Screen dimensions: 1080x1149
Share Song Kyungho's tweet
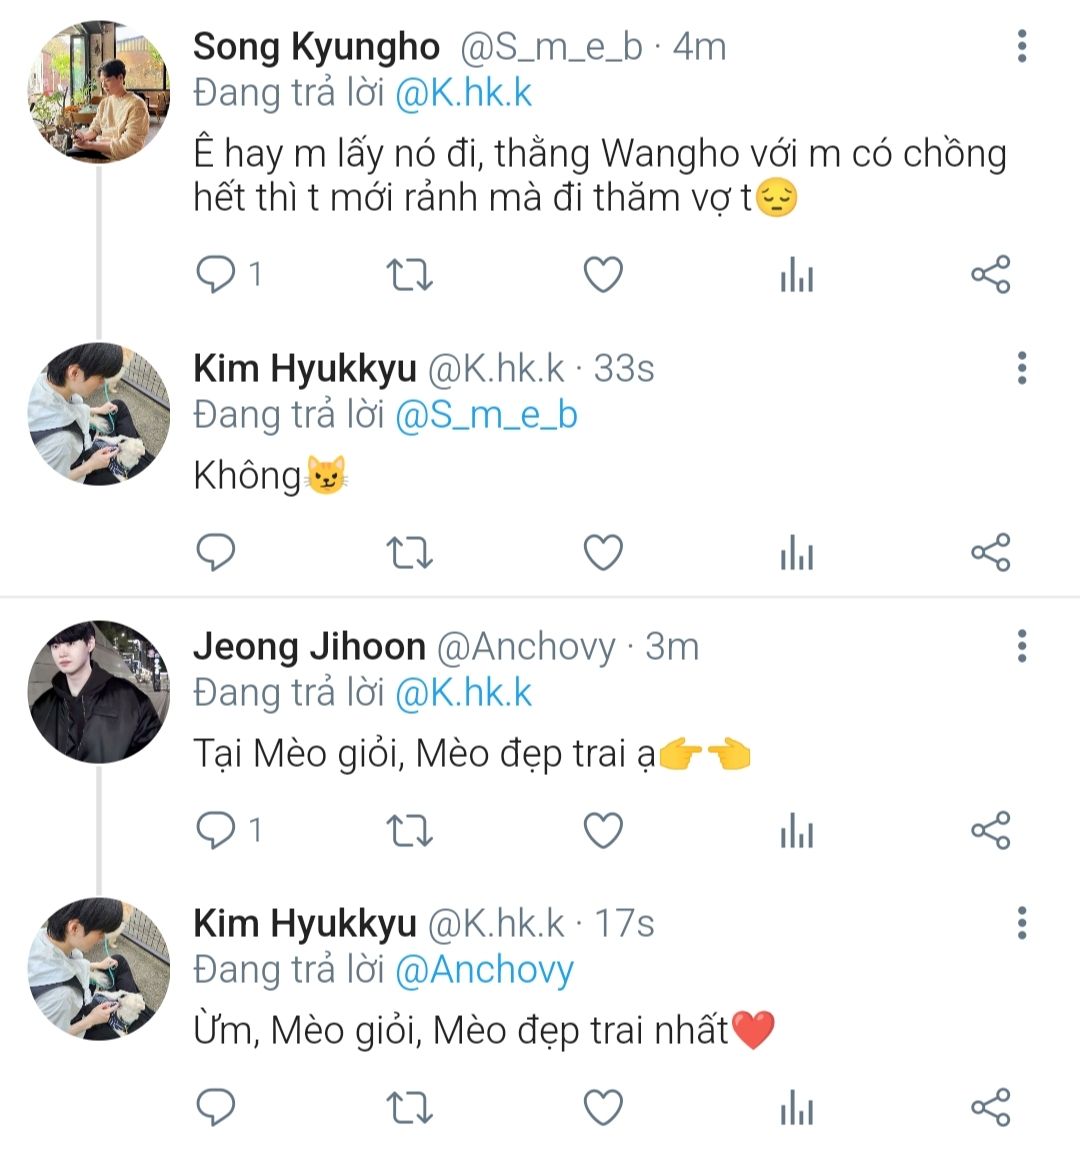tap(990, 274)
